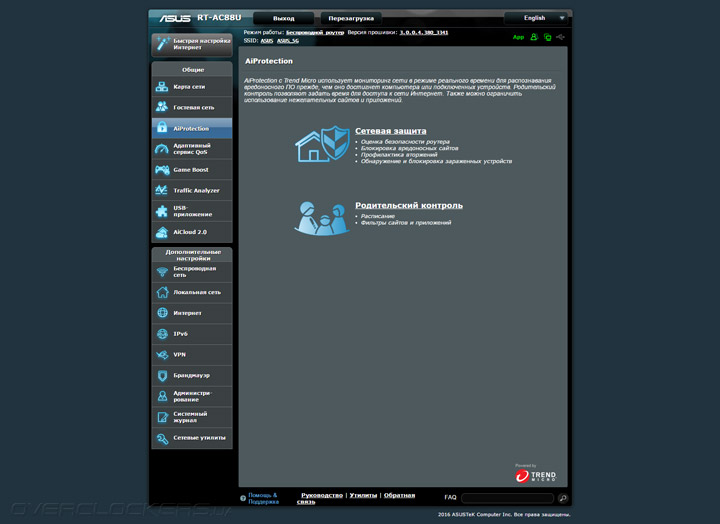Click the house and shield Network Protection image
720x524 pixels.
pos(322,144)
